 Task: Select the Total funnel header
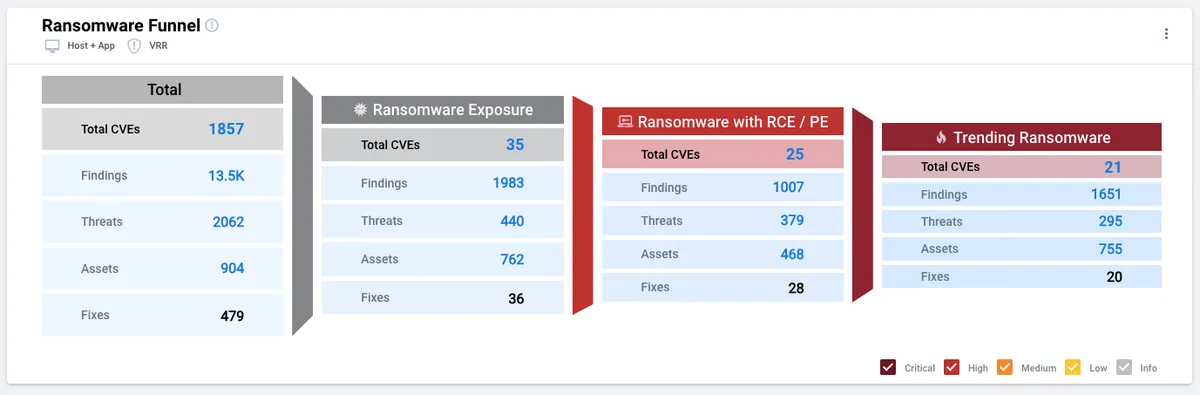pos(163,90)
